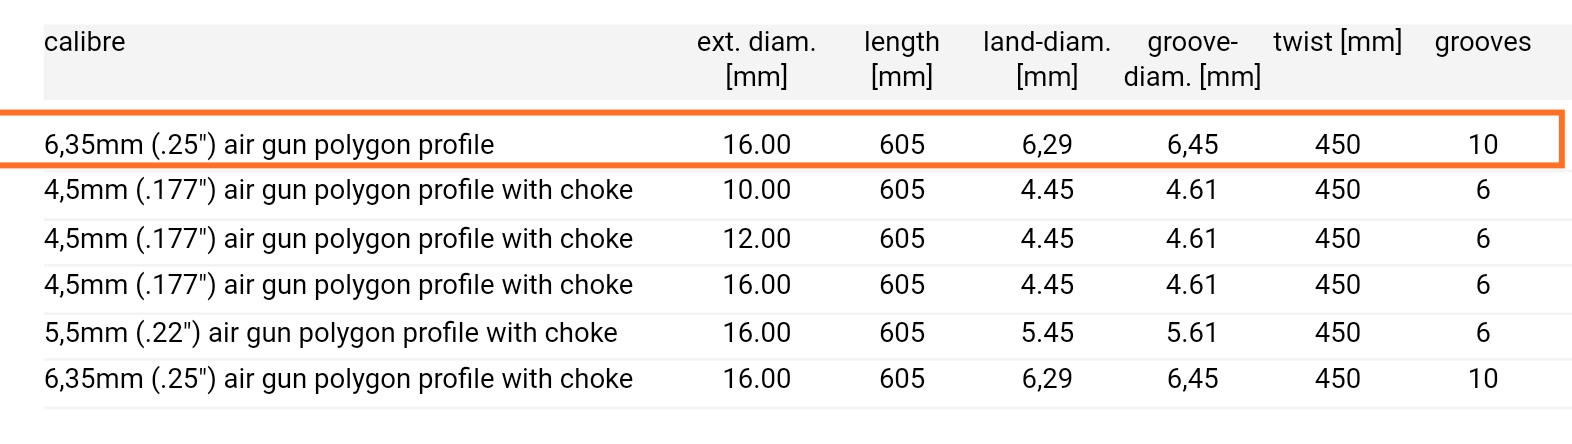Select the highlighted 6,35mm polygon profile row name

(x=269, y=144)
